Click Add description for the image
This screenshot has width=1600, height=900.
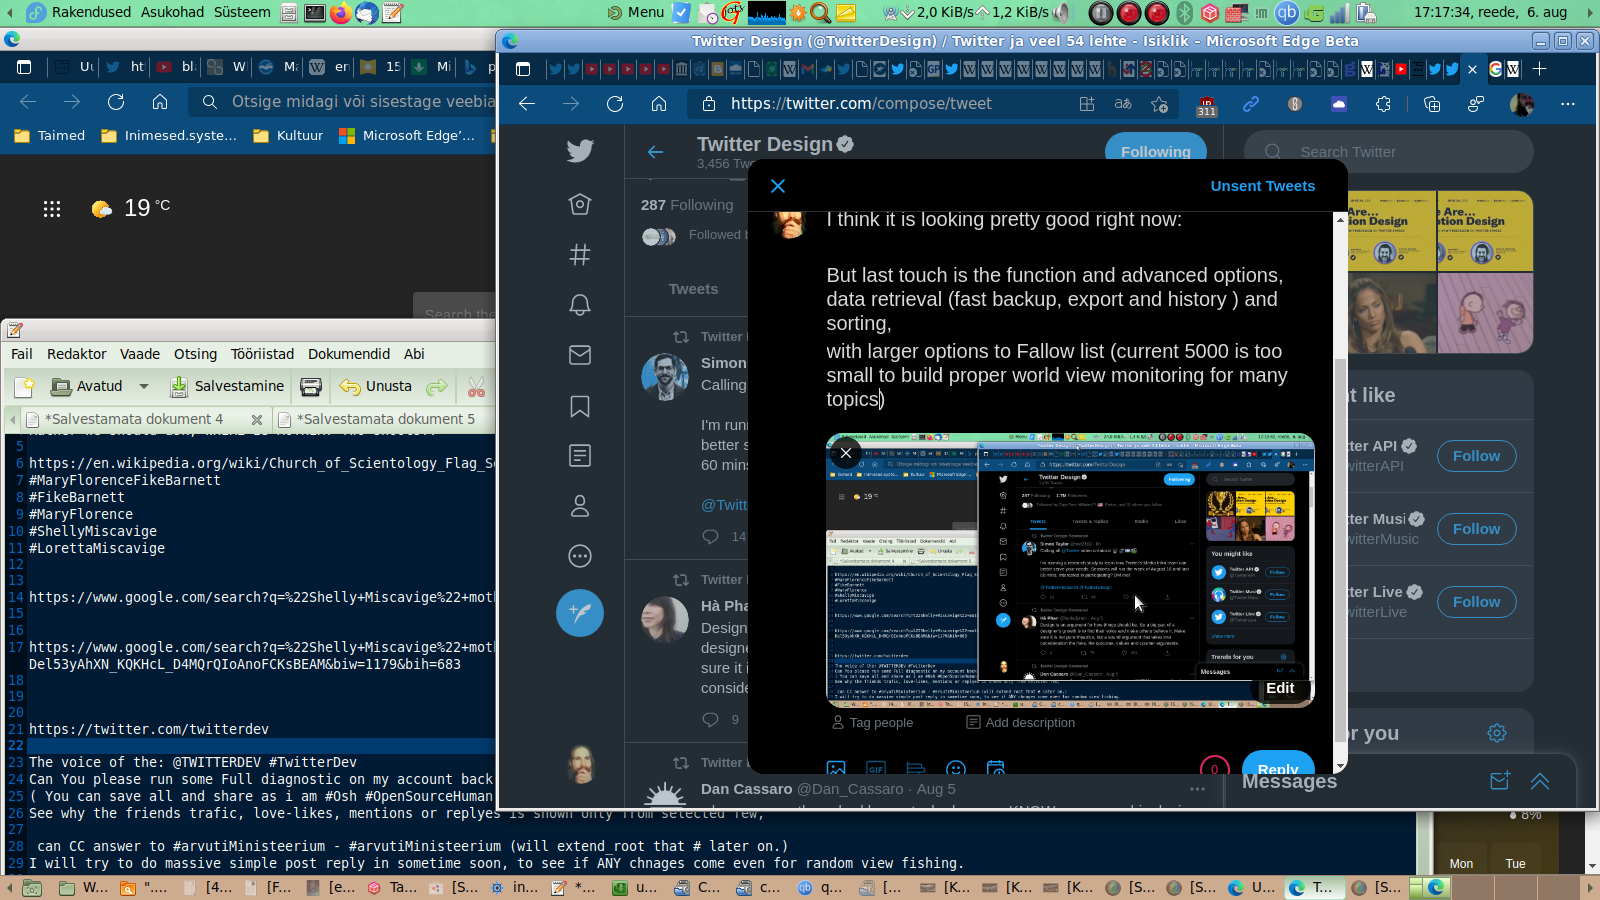(1021, 723)
